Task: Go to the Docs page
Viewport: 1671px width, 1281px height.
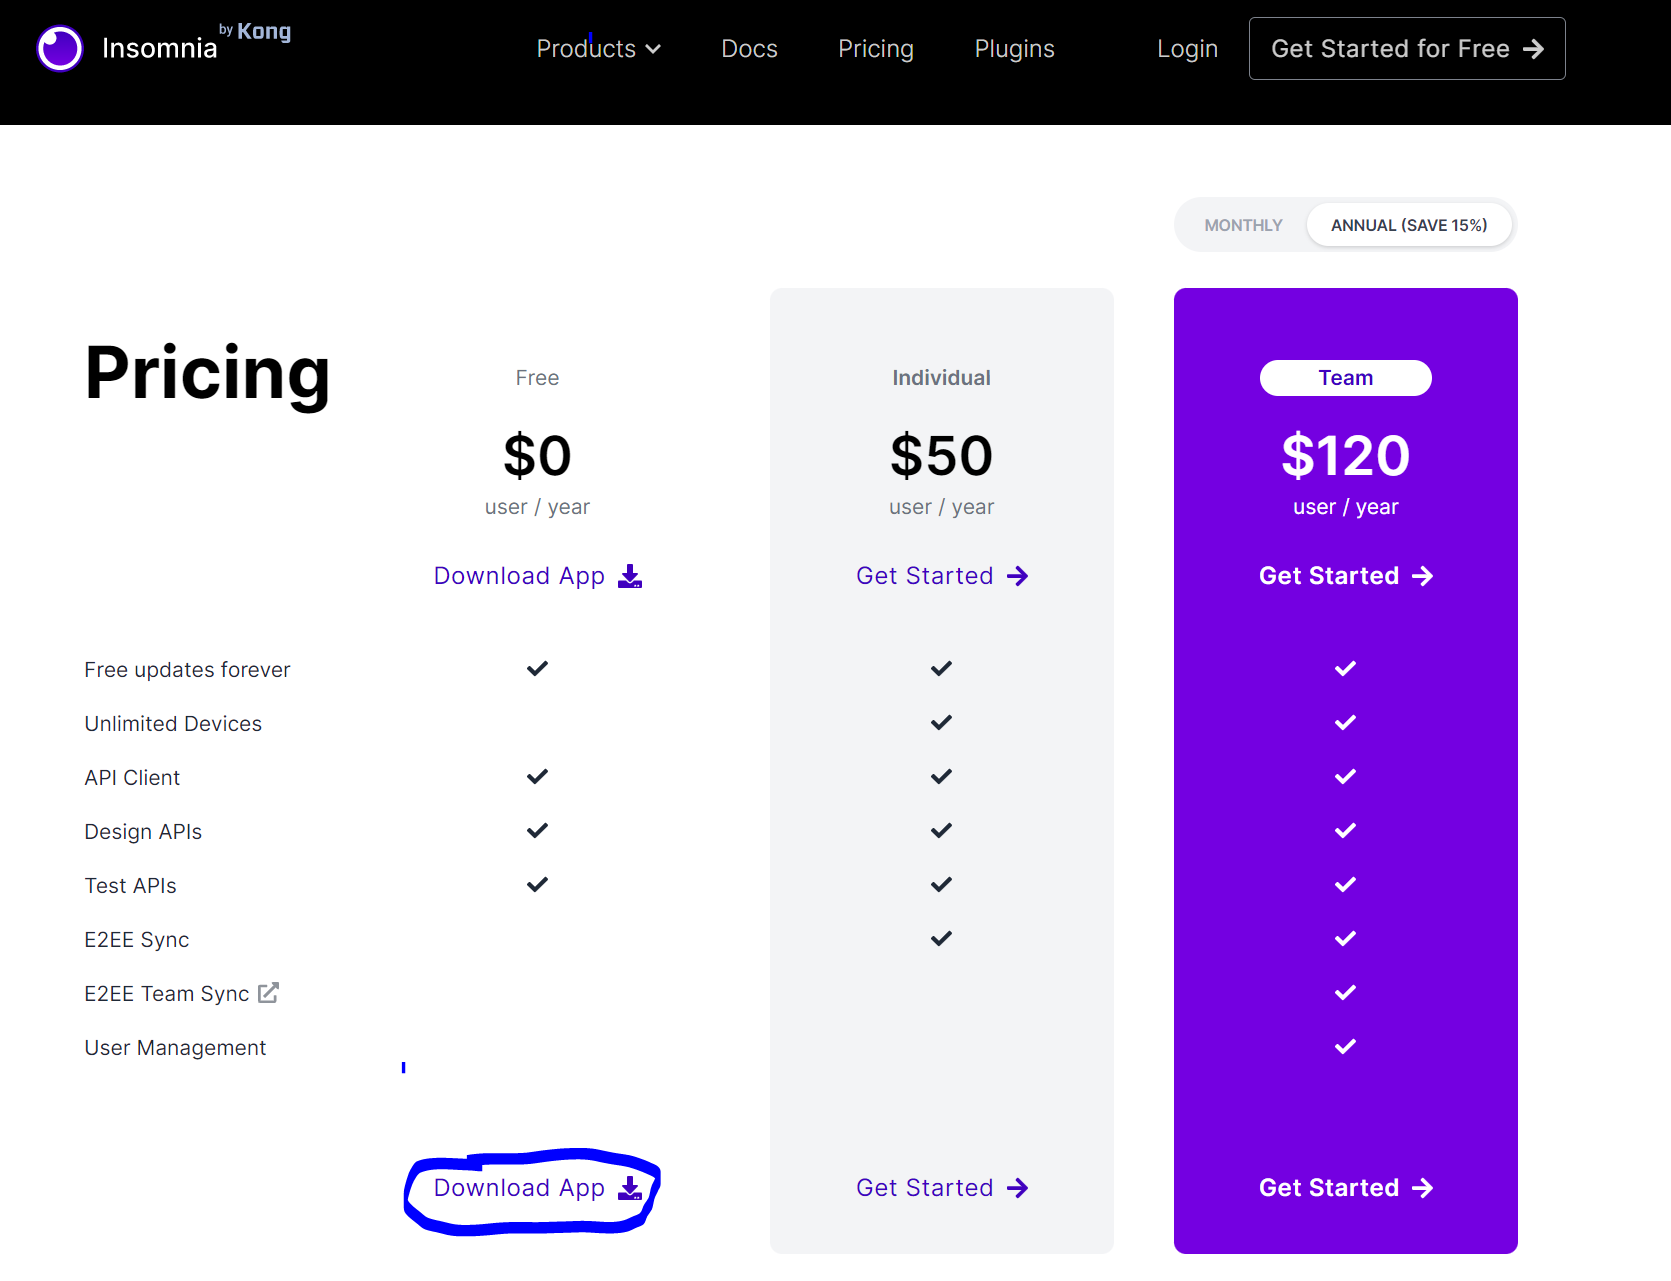Action: pos(749,49)
